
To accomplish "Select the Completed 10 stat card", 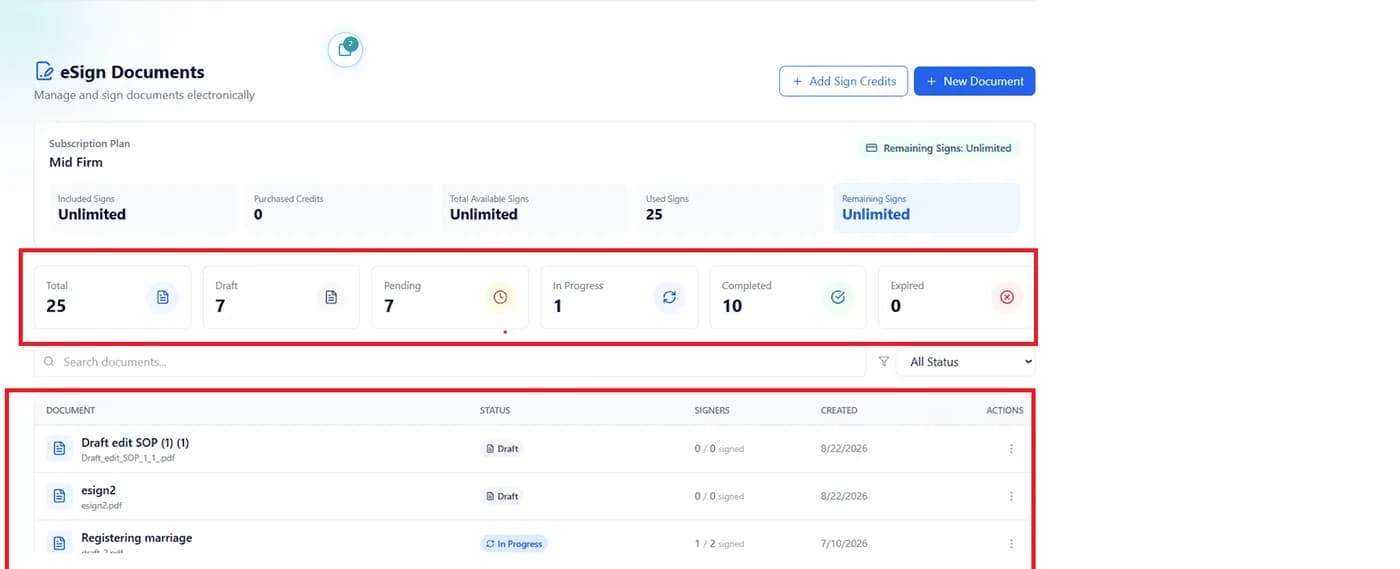I will tap(788, 297).
